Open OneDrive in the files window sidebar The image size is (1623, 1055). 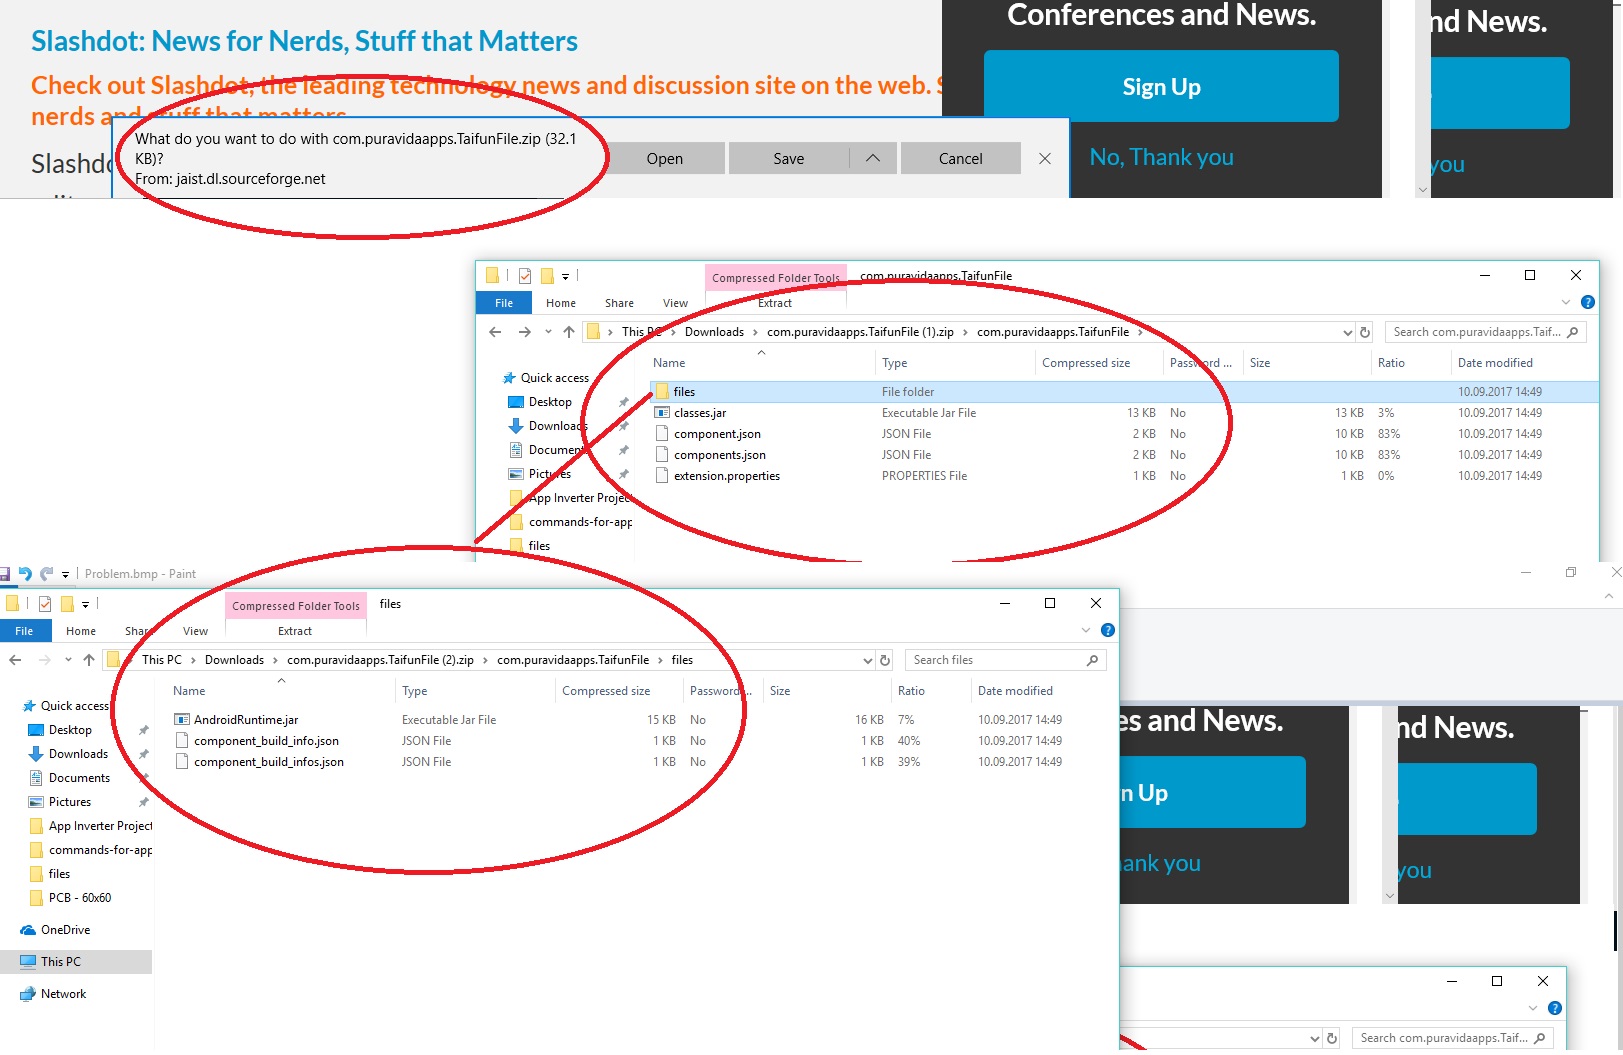click(x=65, y=930)
